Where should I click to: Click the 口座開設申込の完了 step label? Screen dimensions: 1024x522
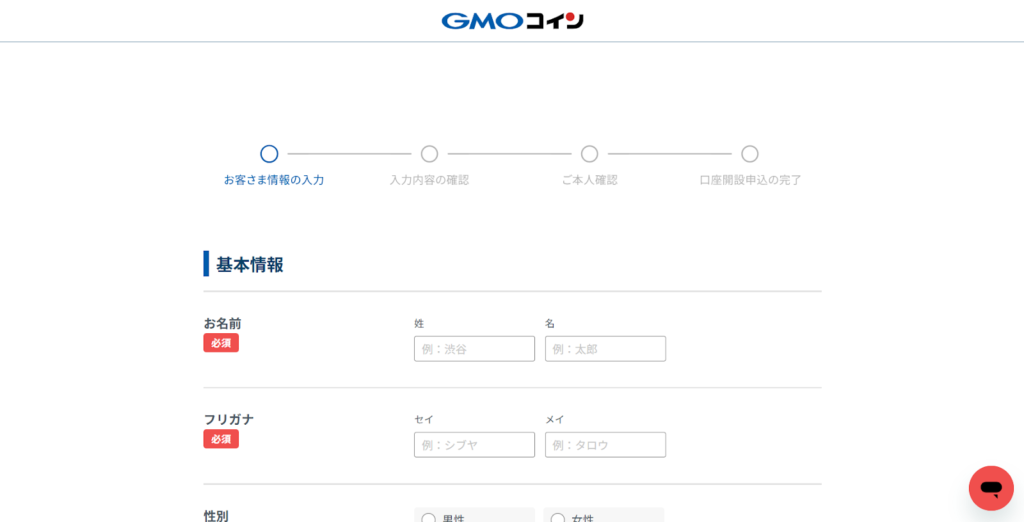[x=750, y=180]
